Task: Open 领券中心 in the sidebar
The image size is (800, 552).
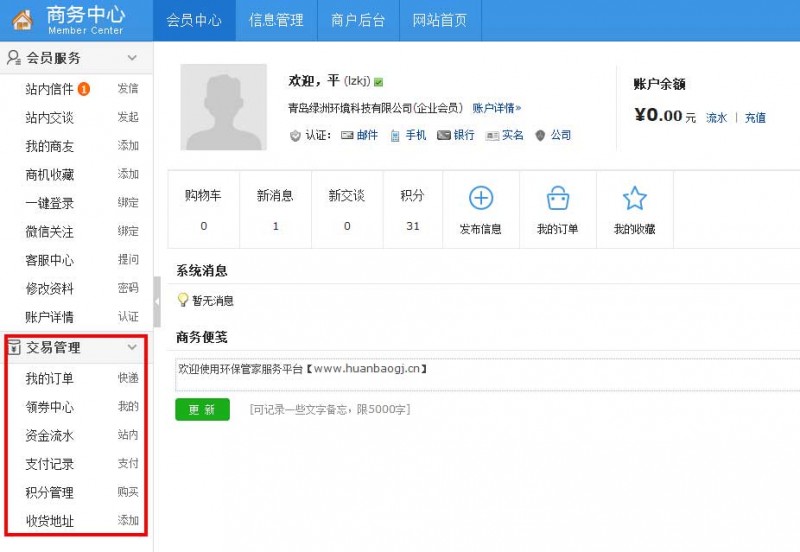Action: click(49, 407)
